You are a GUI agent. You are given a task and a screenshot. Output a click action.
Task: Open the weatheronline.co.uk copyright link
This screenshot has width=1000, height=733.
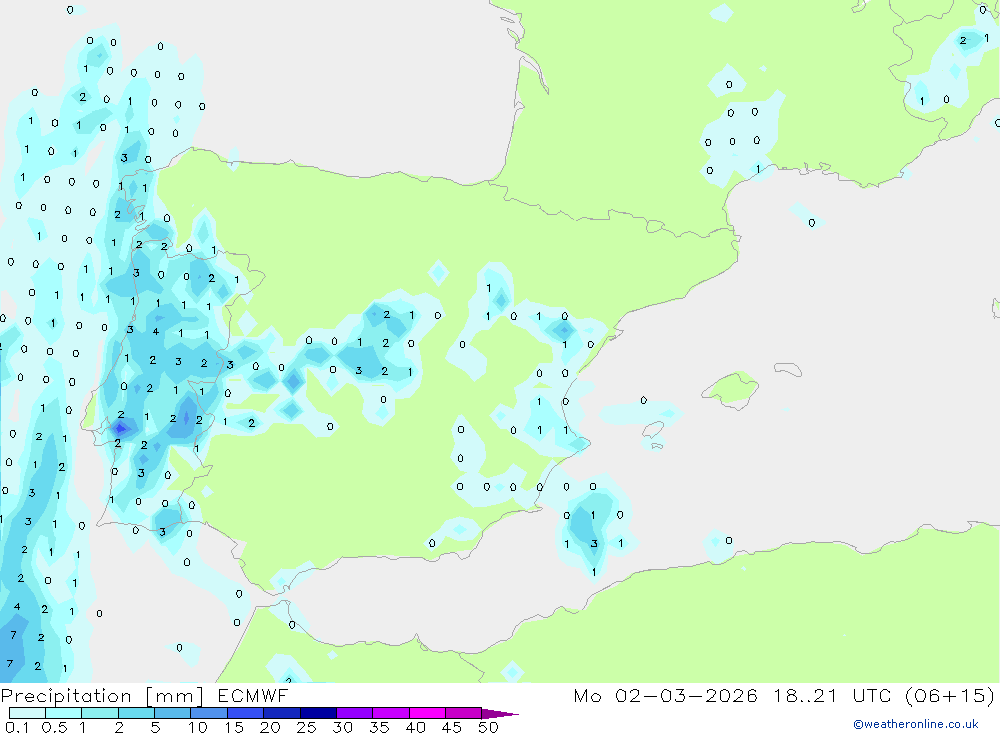[915, 724]
